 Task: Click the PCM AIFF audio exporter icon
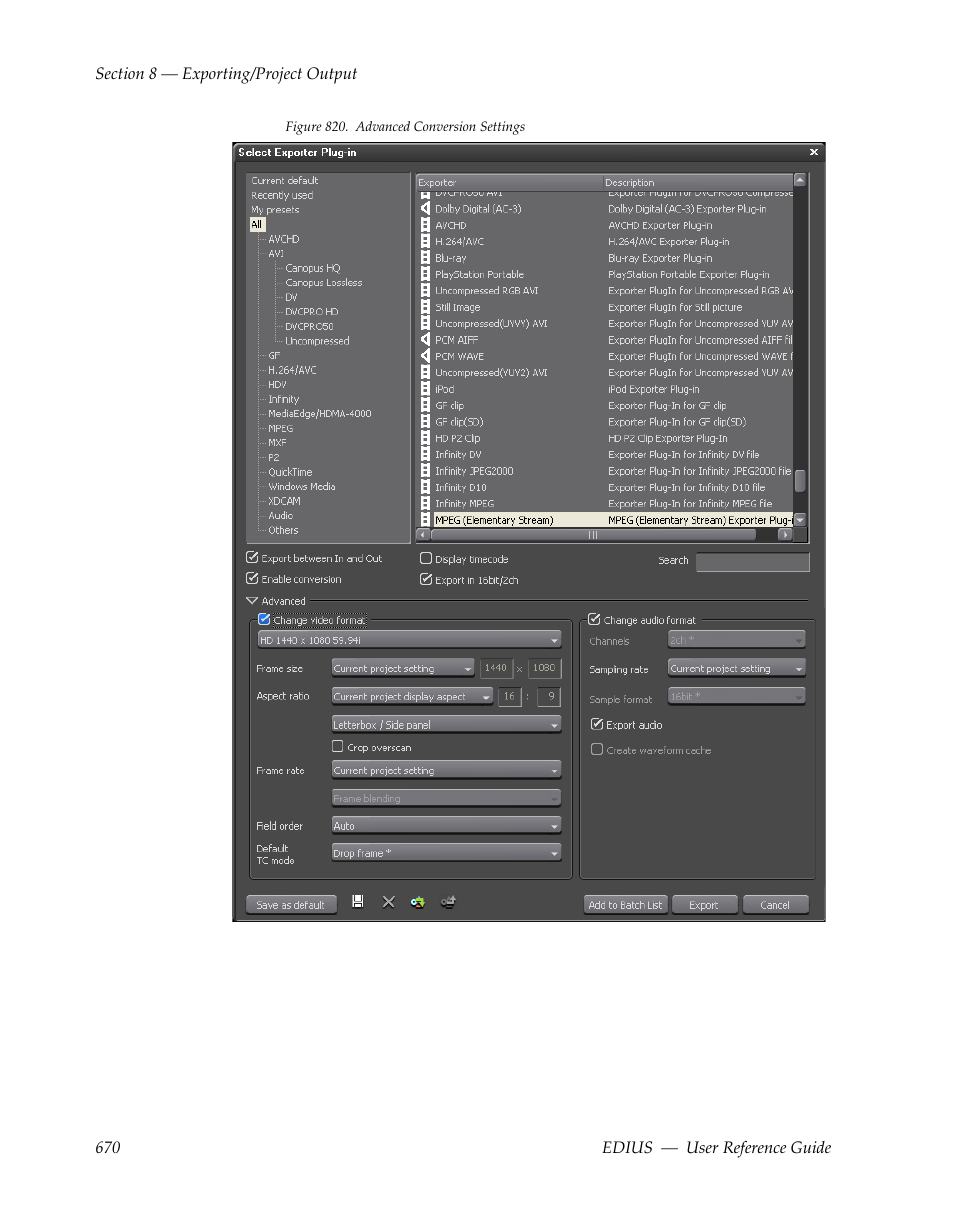425,340
